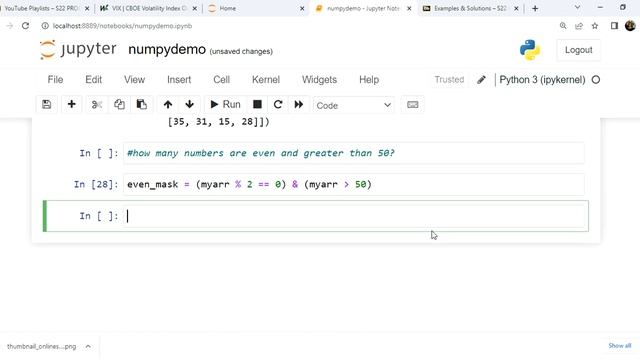Open the Help menu
The image size is (640, 360).
pyautogui.click(x=369, y=80)
